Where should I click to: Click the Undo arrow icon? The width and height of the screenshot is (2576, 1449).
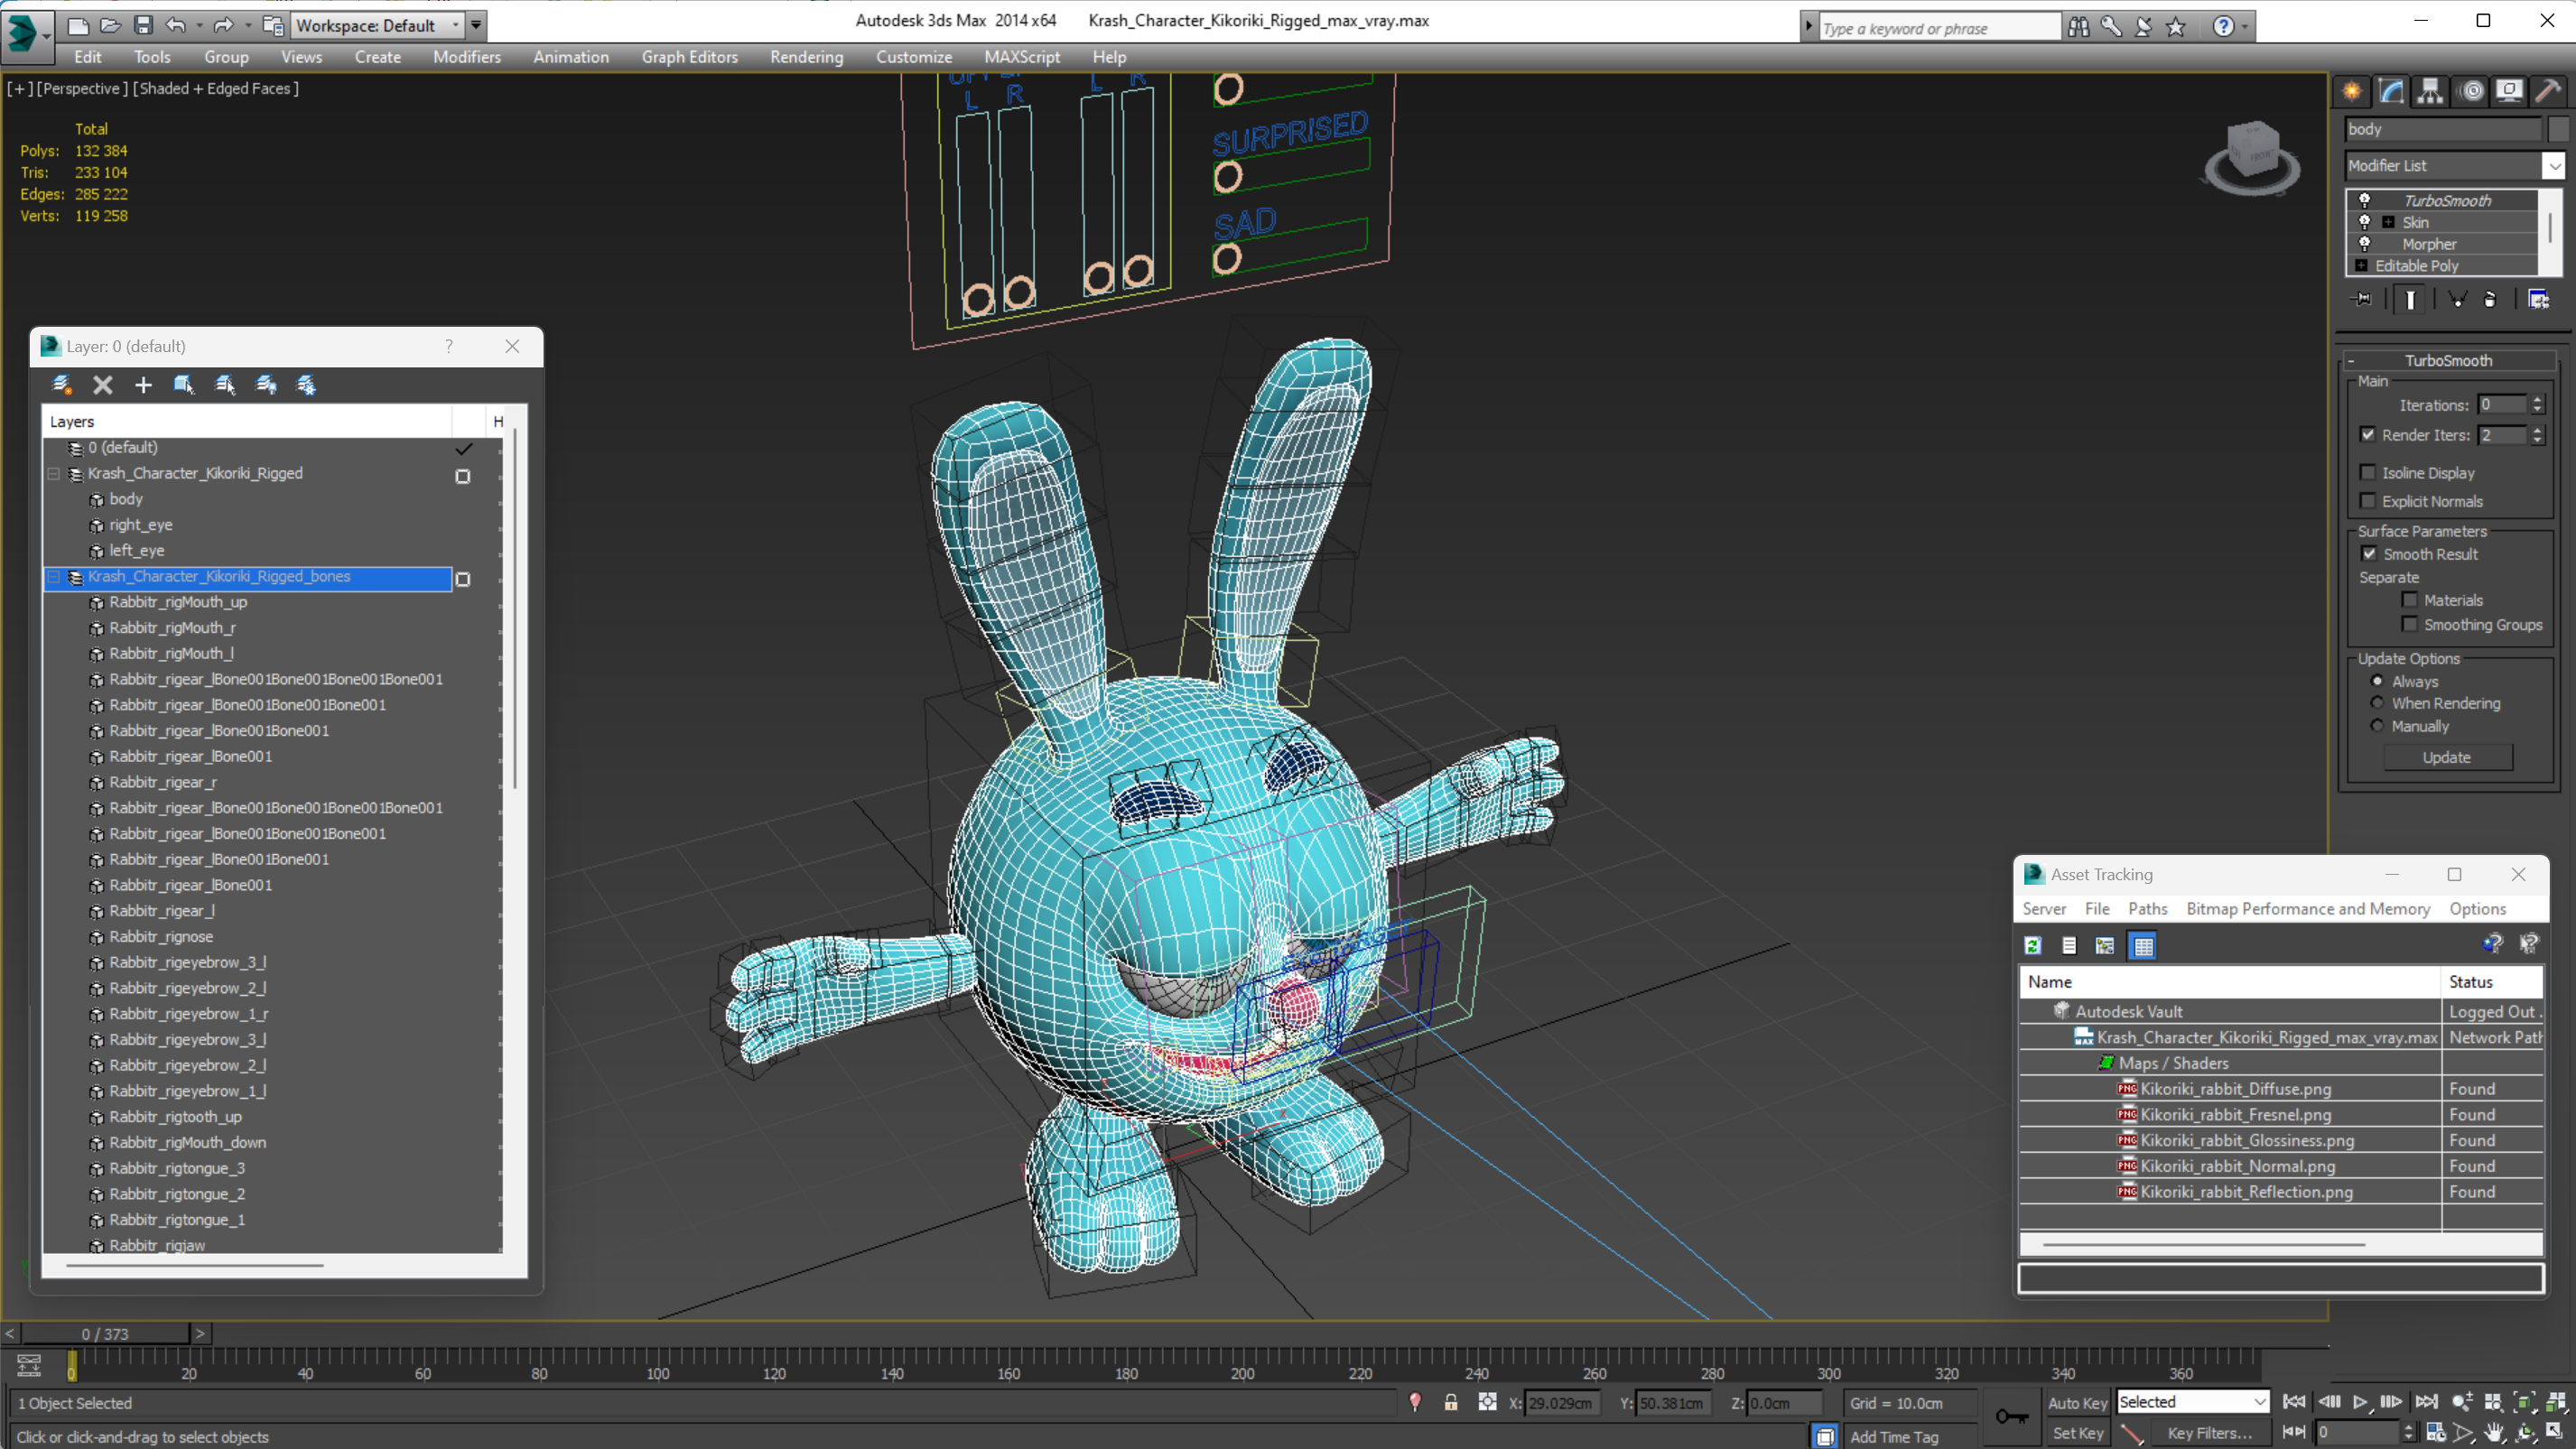176,25
